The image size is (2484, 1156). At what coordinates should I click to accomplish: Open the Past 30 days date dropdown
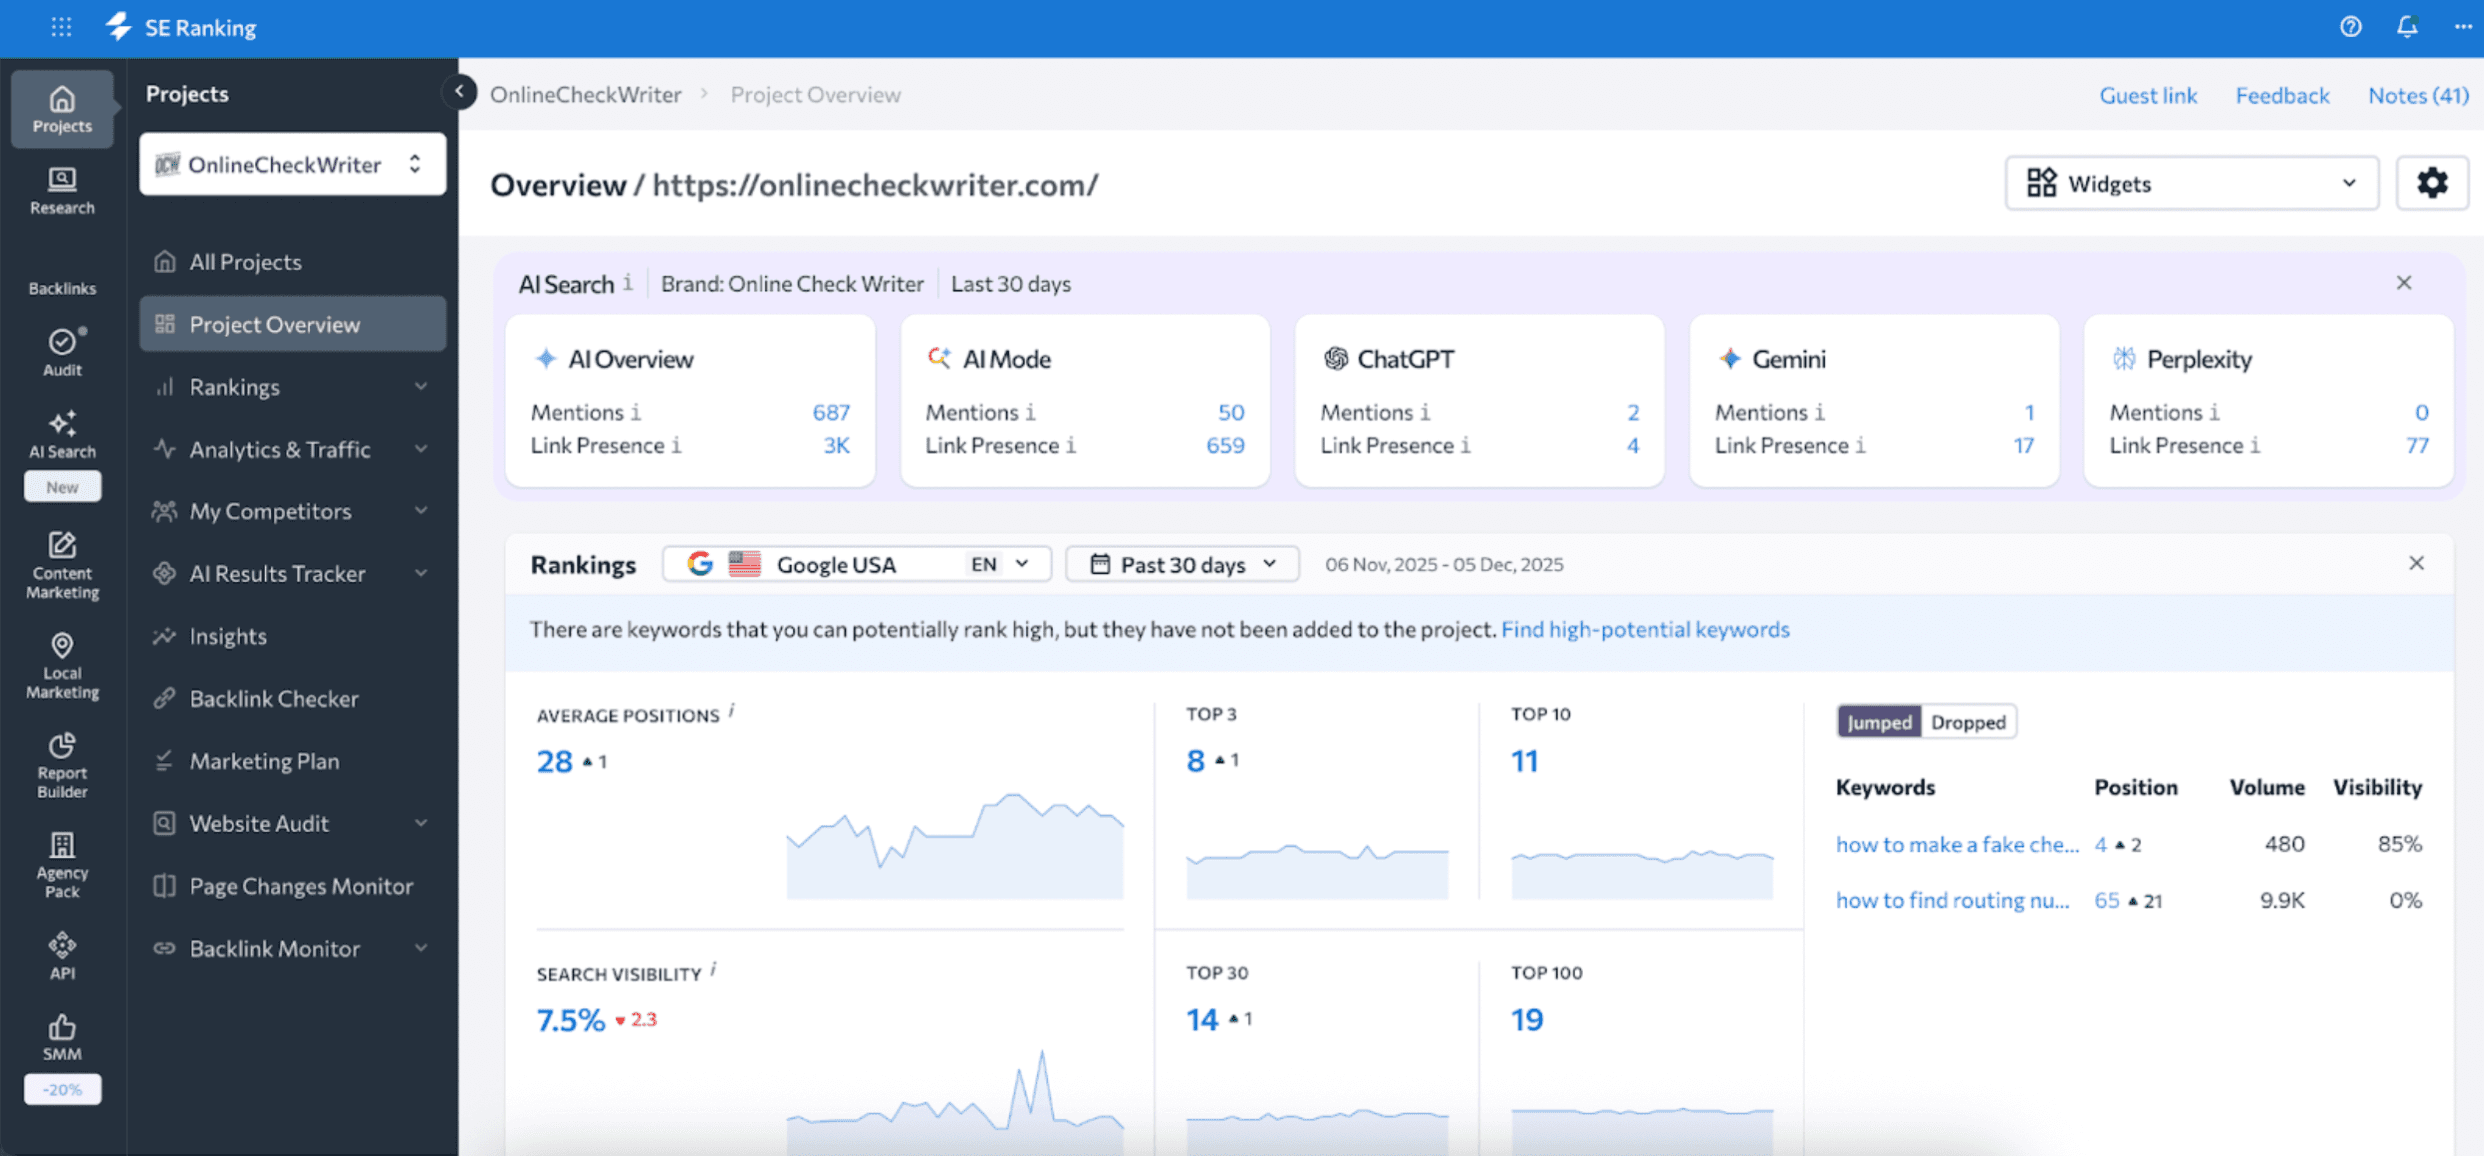coord(1181,563)
